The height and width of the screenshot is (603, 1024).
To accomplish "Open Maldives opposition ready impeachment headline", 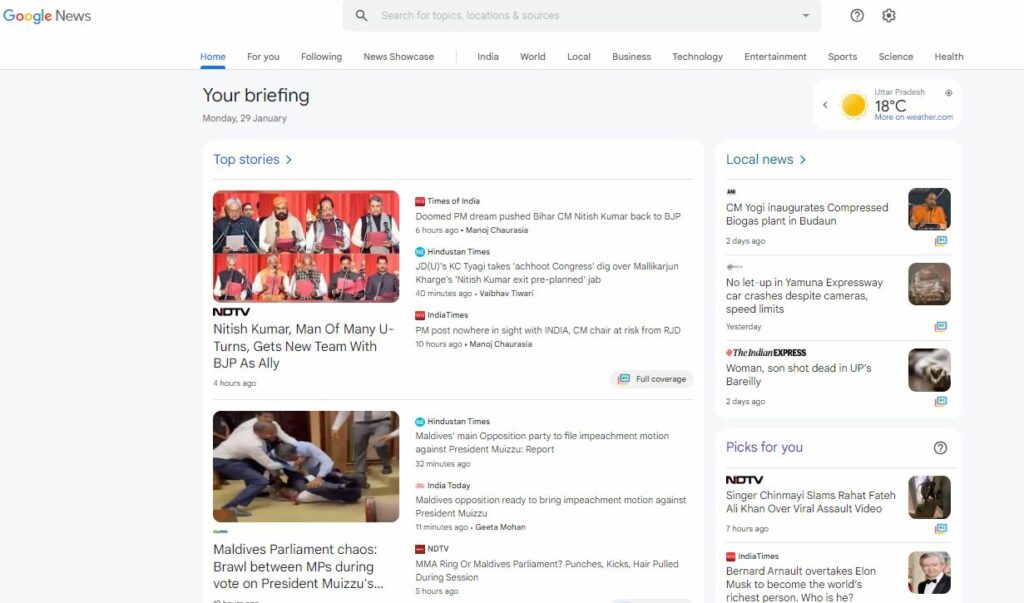I will (551, 506).
